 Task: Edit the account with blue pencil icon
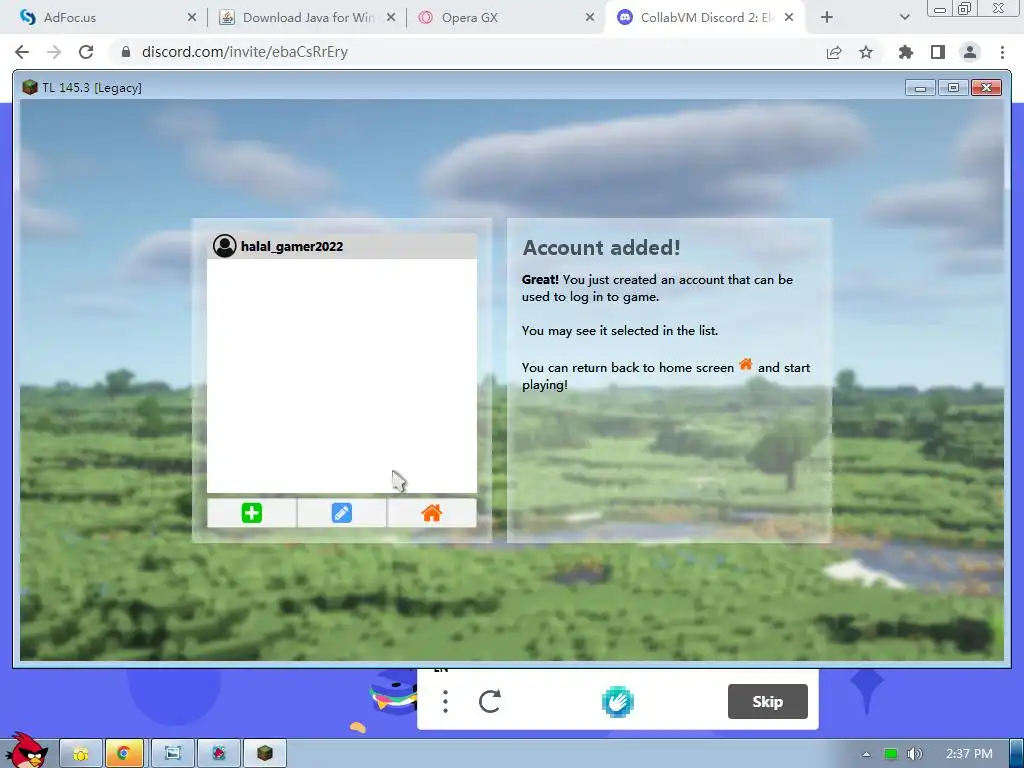[x=342, y=513]
